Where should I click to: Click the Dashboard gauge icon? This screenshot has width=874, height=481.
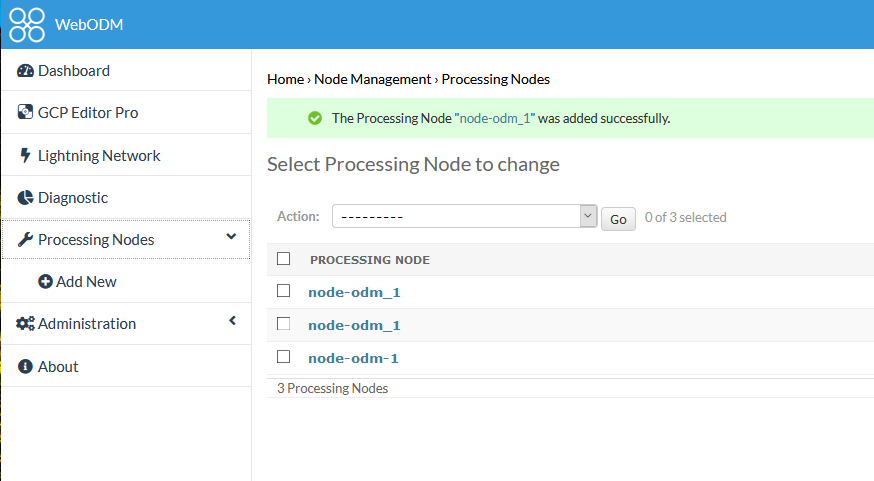(x=26, y=71)
